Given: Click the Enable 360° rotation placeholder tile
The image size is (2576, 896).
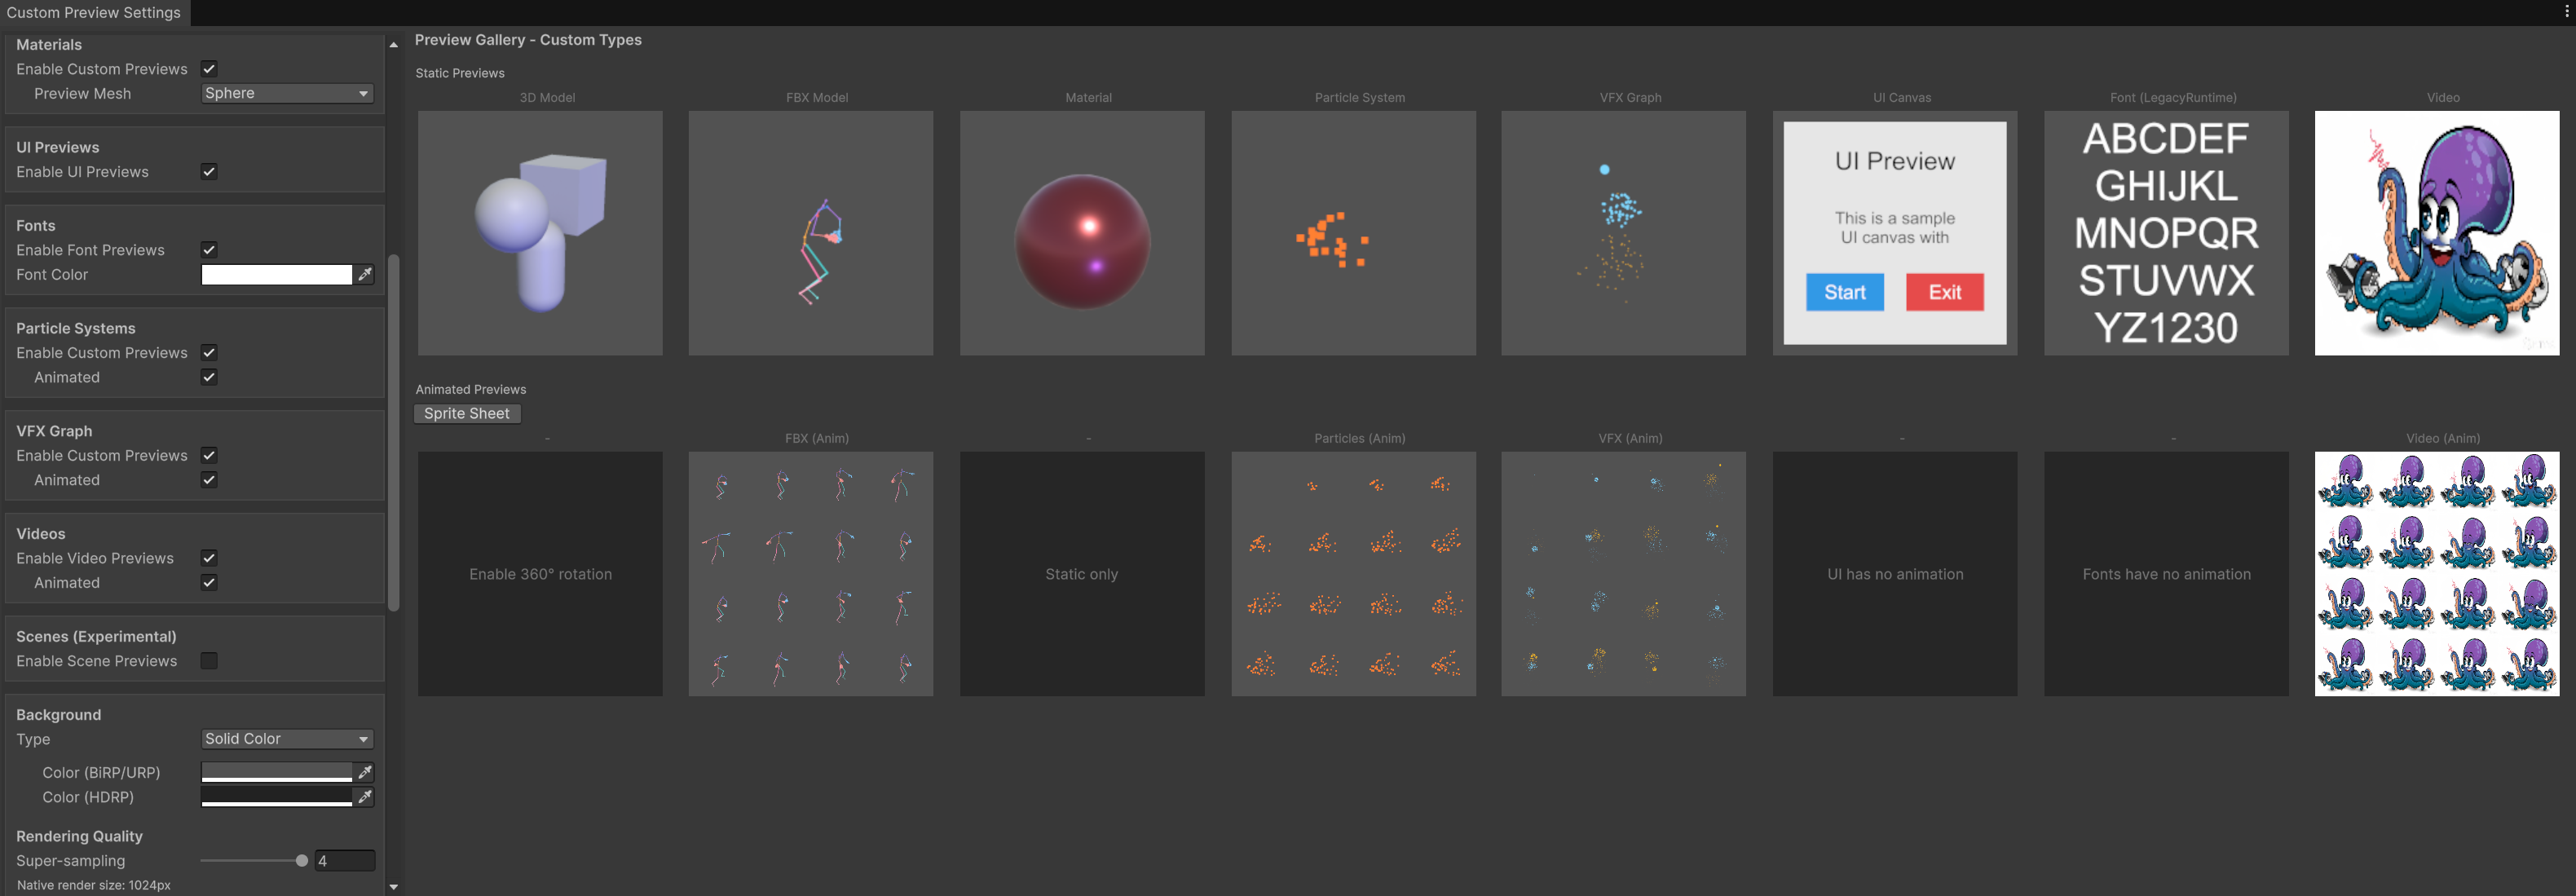Looking at the screenshot, I should pyautogui.click(x=540, y=574).
